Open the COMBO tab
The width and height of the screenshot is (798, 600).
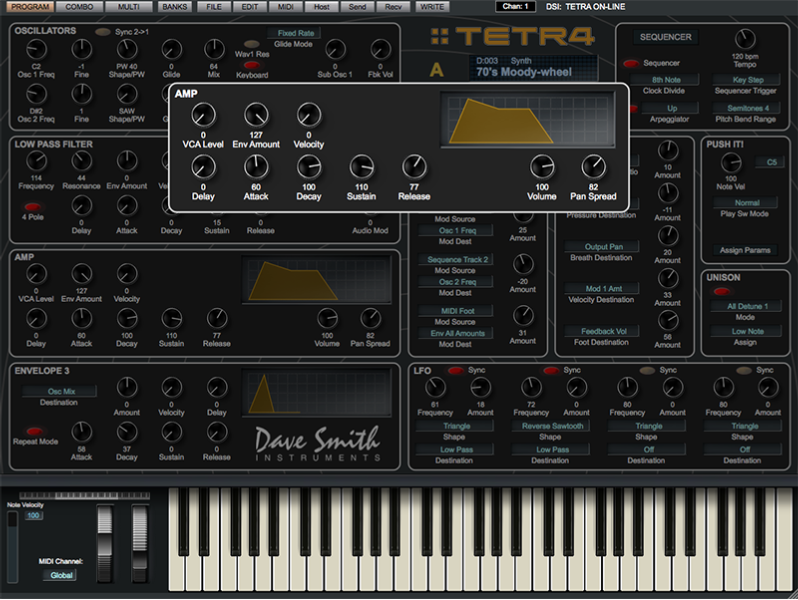pyautogui.click(x=79, y=7)
